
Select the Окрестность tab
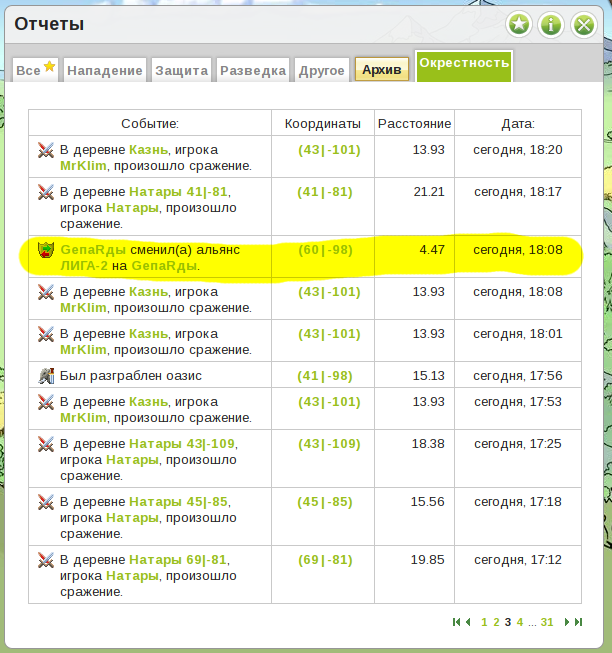pyautogui.click(x=464, y=66)
